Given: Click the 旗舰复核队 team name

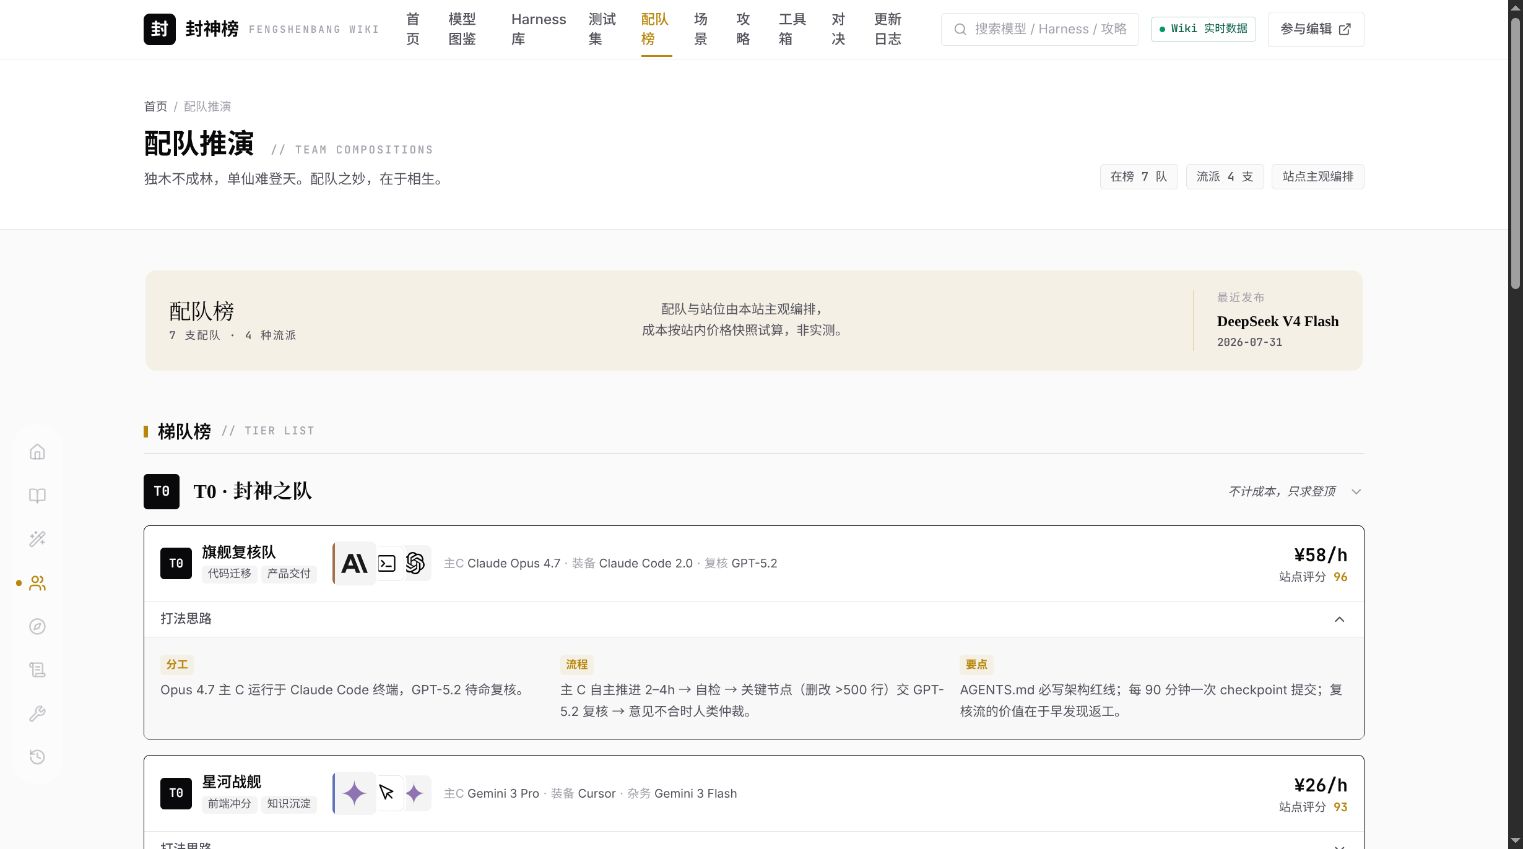Looking at the screenshot, I should [239, 552].
